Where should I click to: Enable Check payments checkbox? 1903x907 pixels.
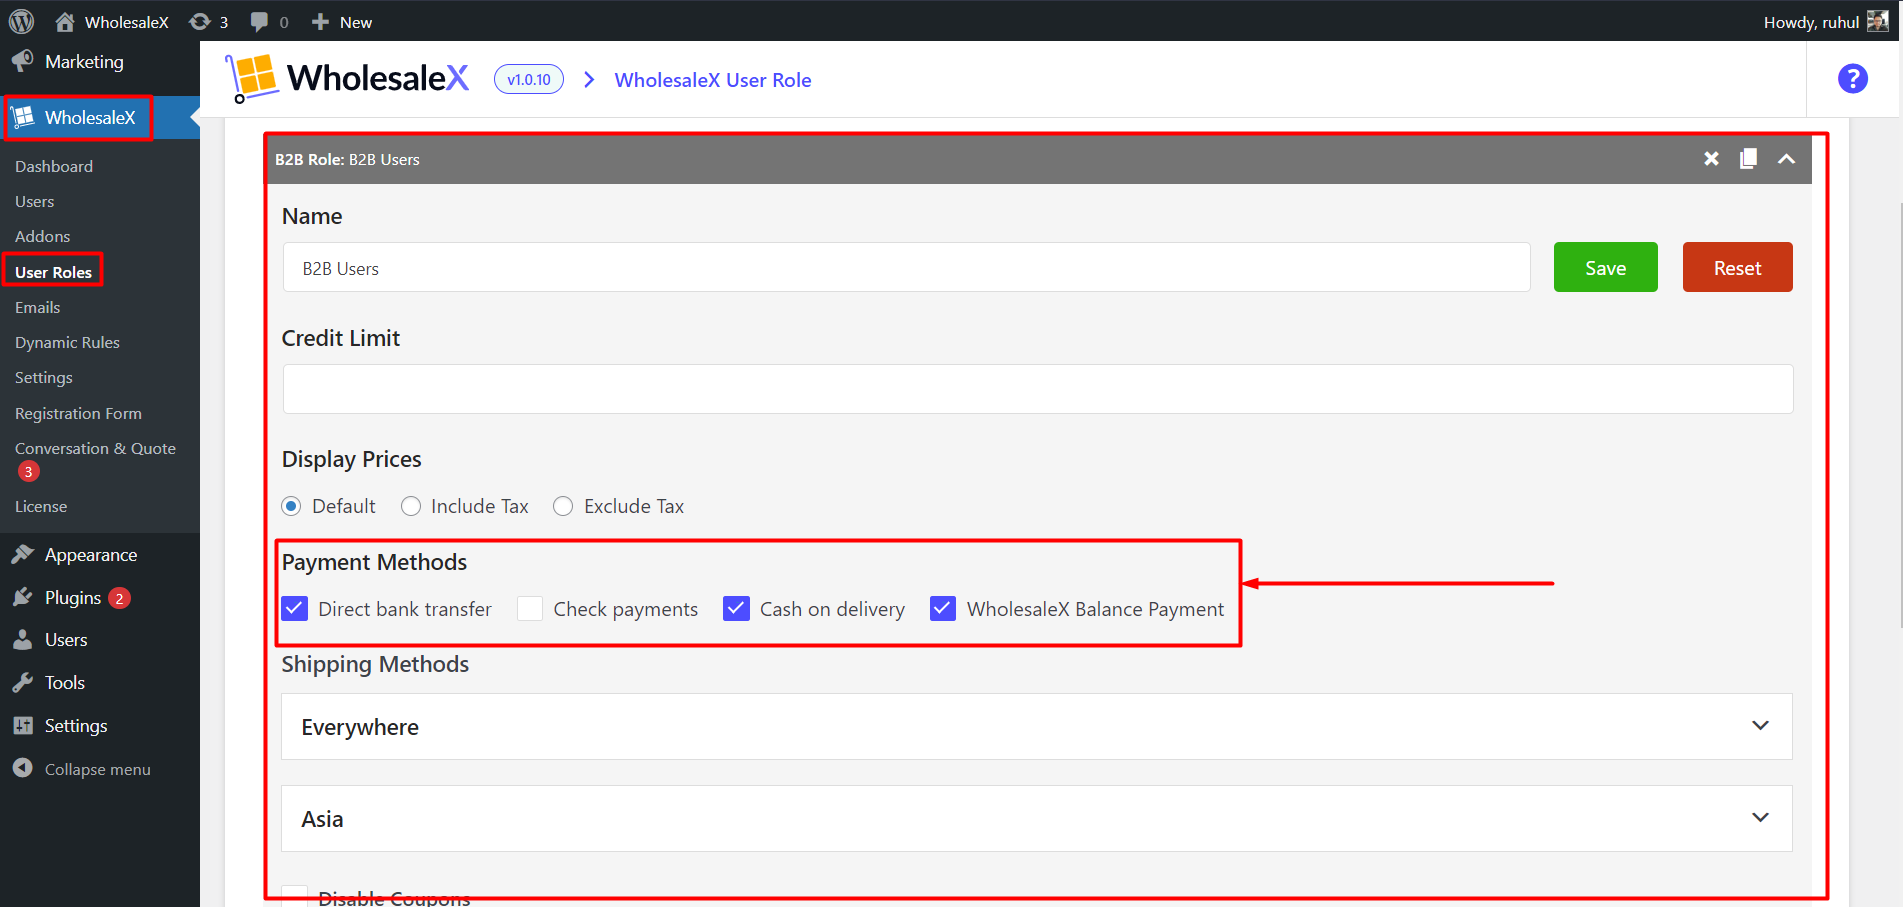pyautogui.click(x=530, y=609)
